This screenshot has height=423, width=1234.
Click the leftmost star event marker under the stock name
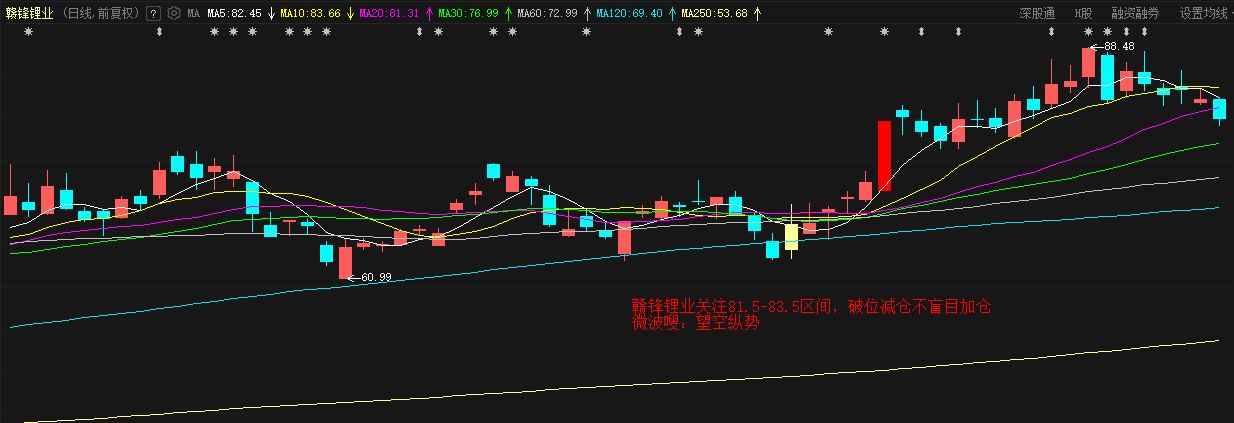[x=28, y=33]
